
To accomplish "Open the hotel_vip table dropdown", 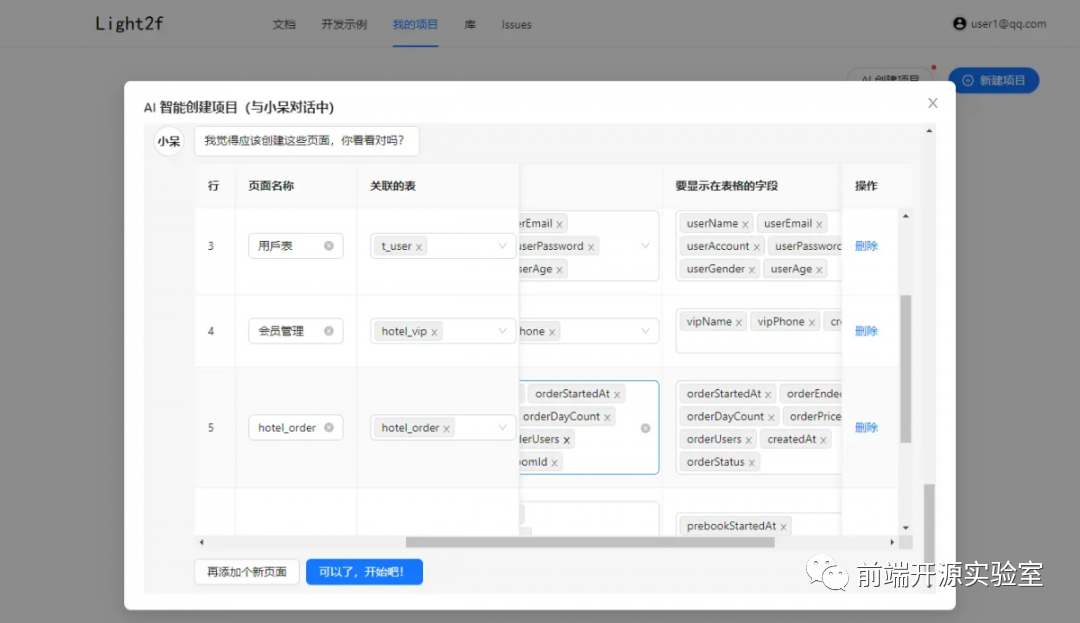I will (500, 331).
